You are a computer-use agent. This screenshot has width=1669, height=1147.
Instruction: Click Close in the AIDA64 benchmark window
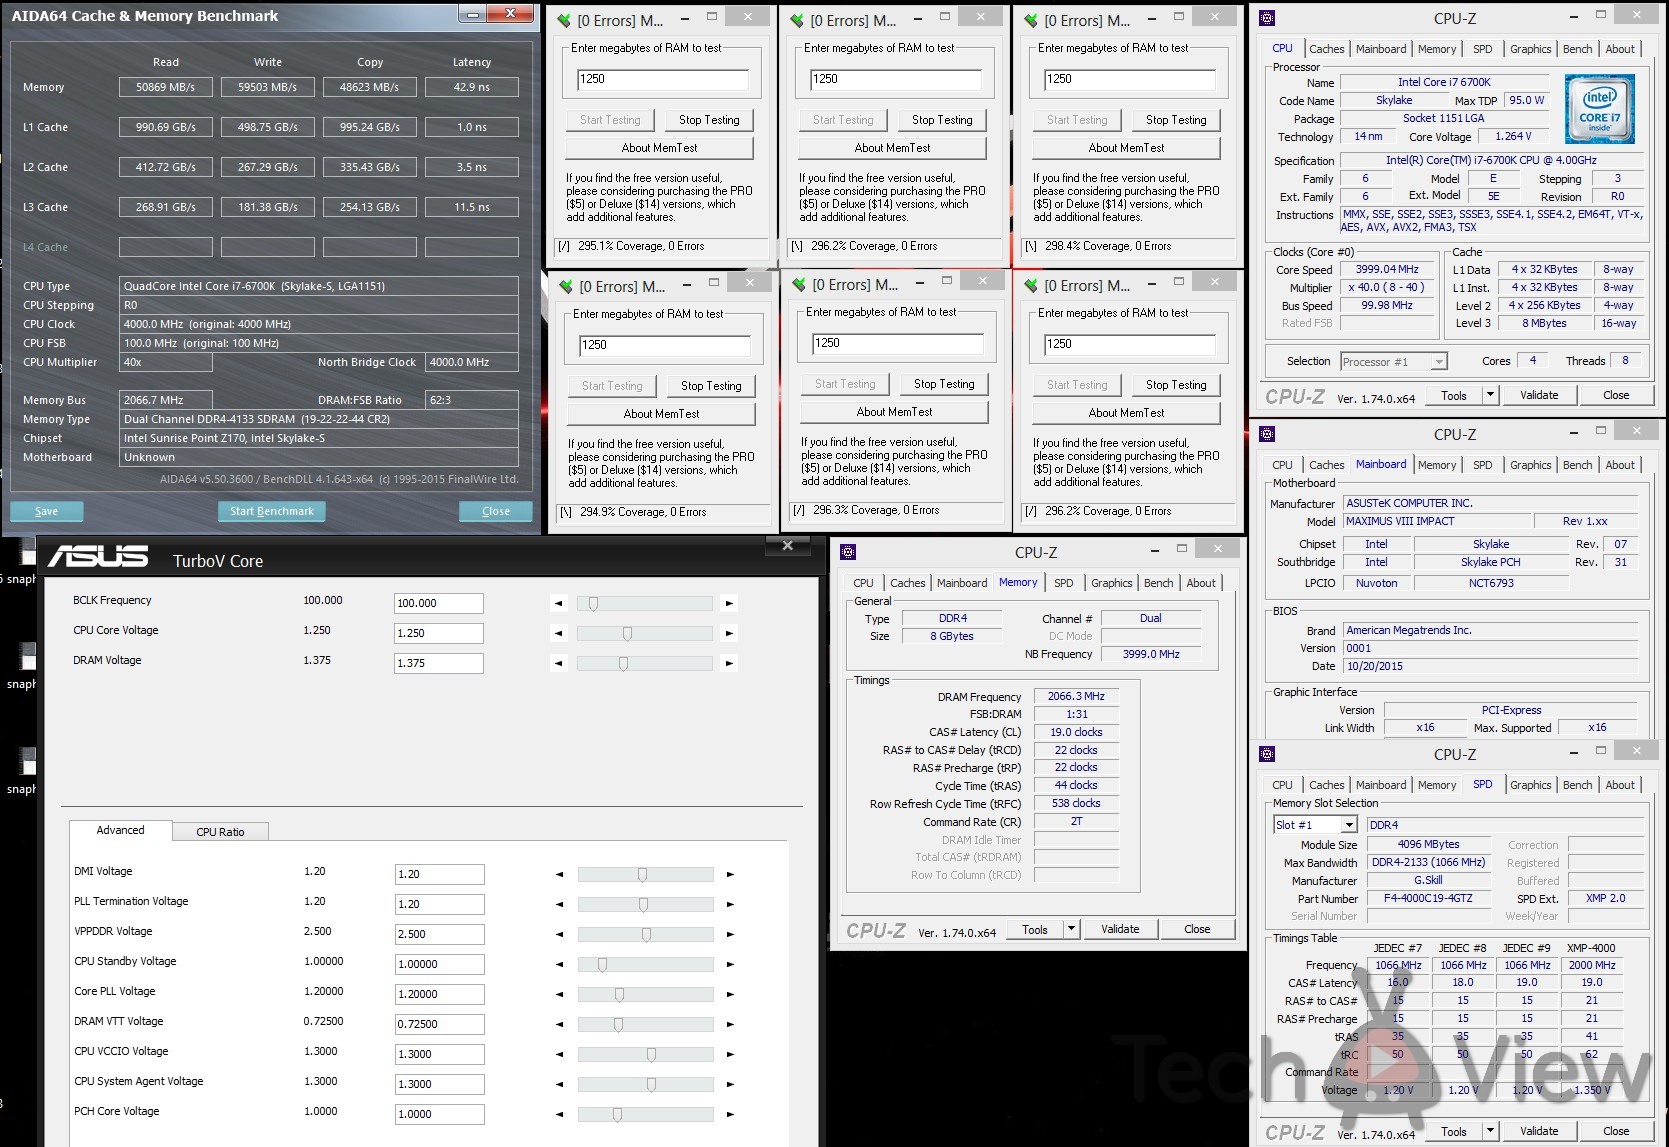click(496, 511)
